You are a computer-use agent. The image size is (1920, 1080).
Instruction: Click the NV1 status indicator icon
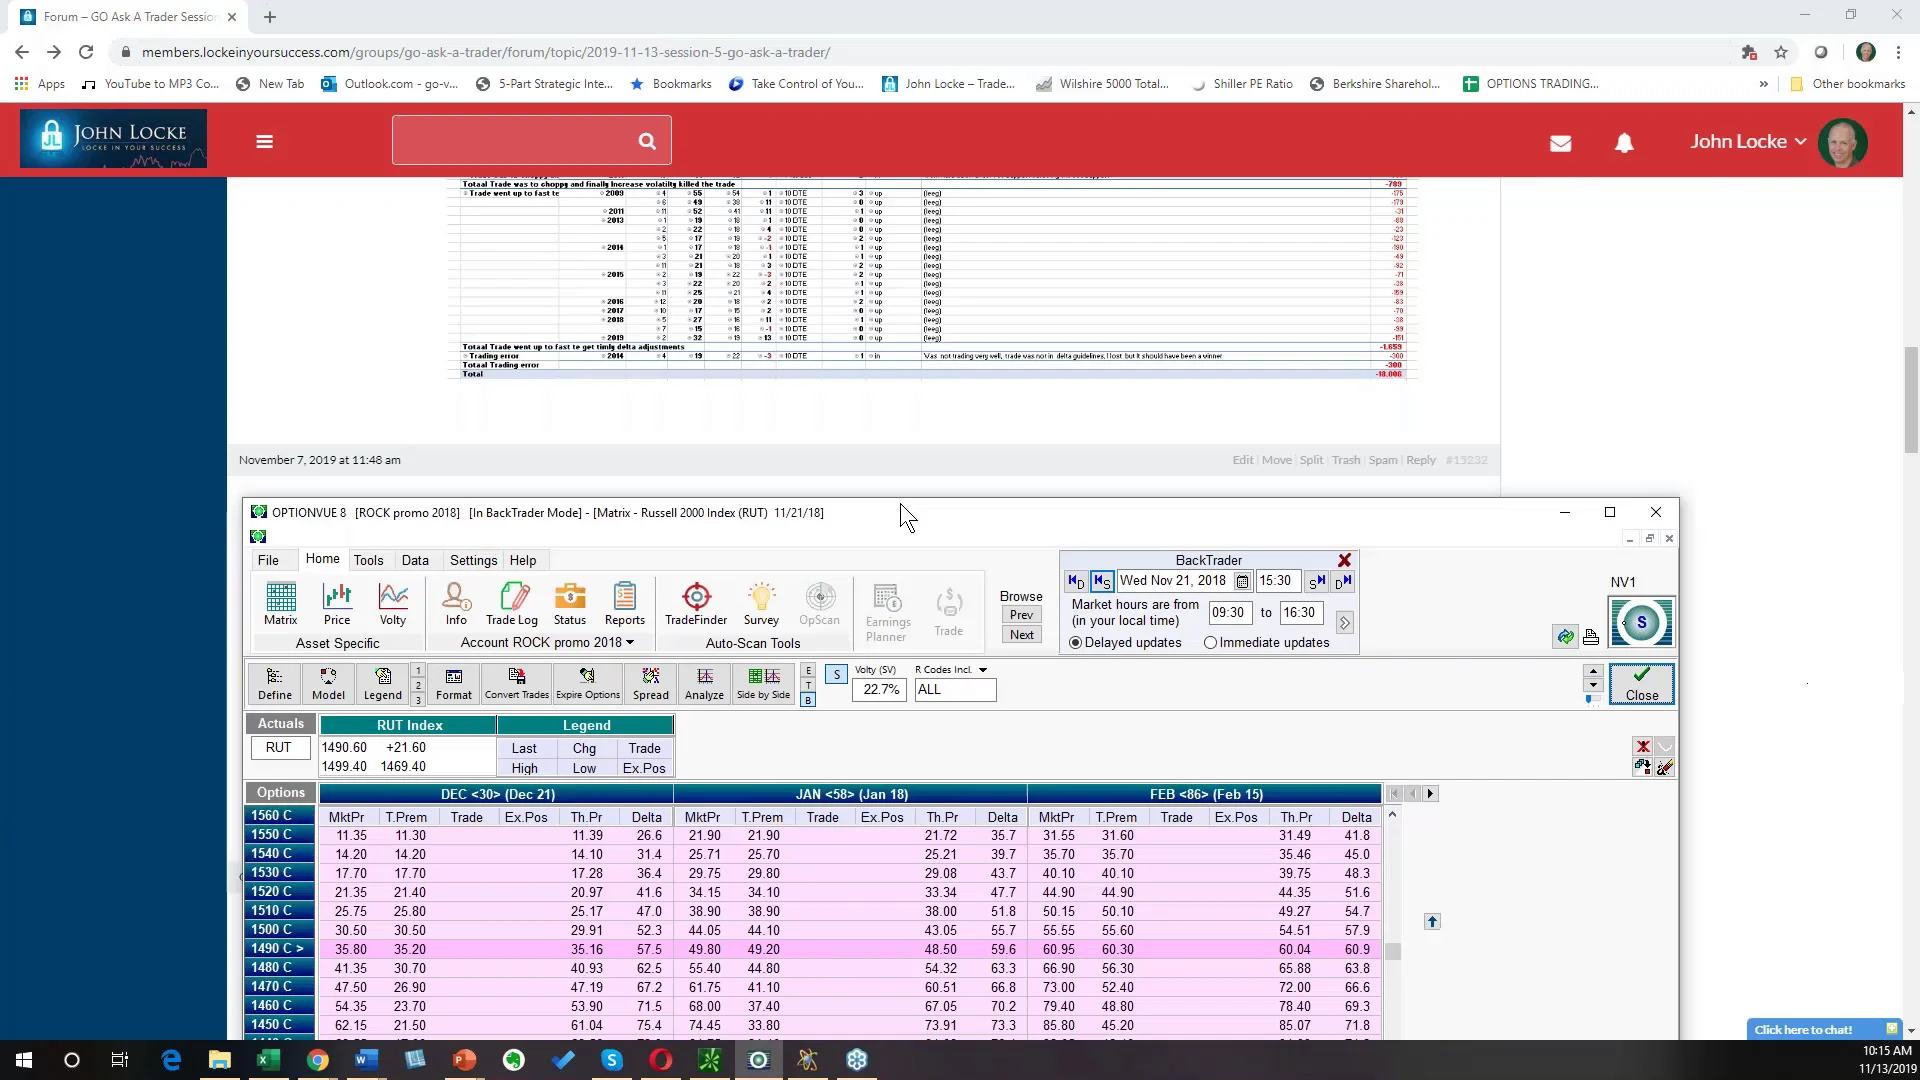tap(1641, 622)
